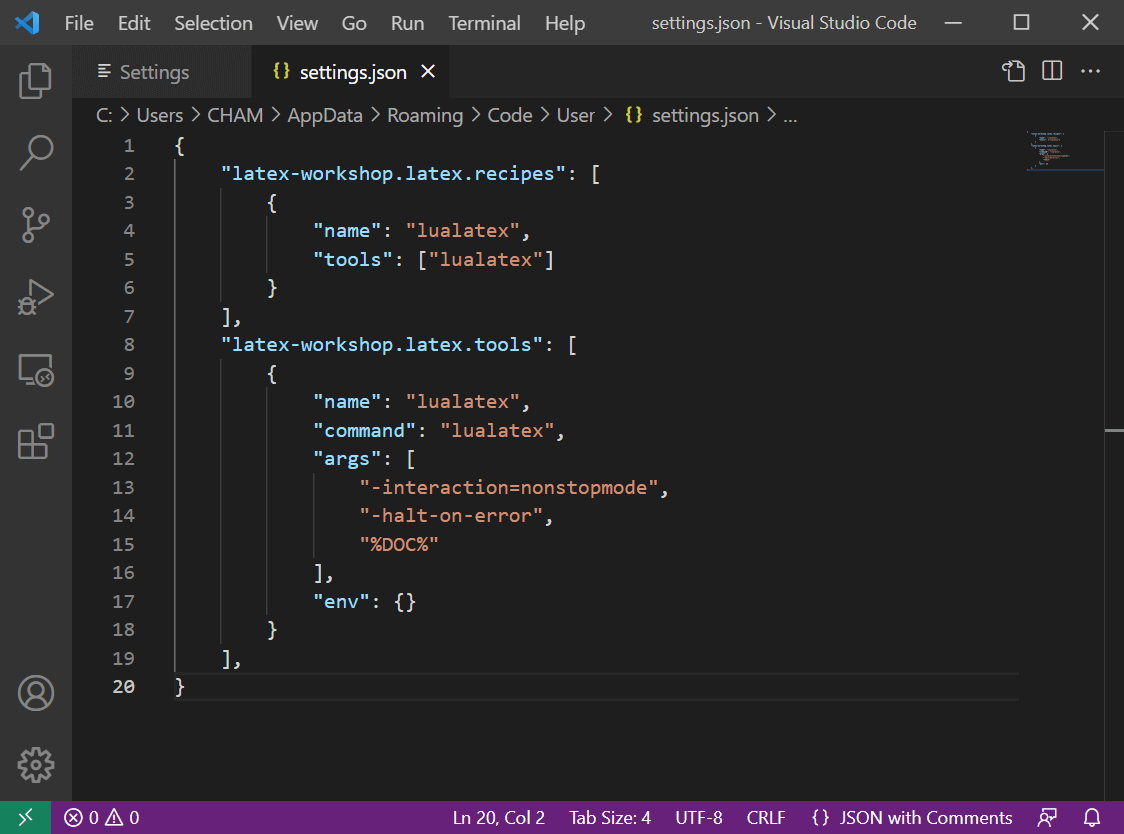Open the Search view in activity bar

[36, 153]
